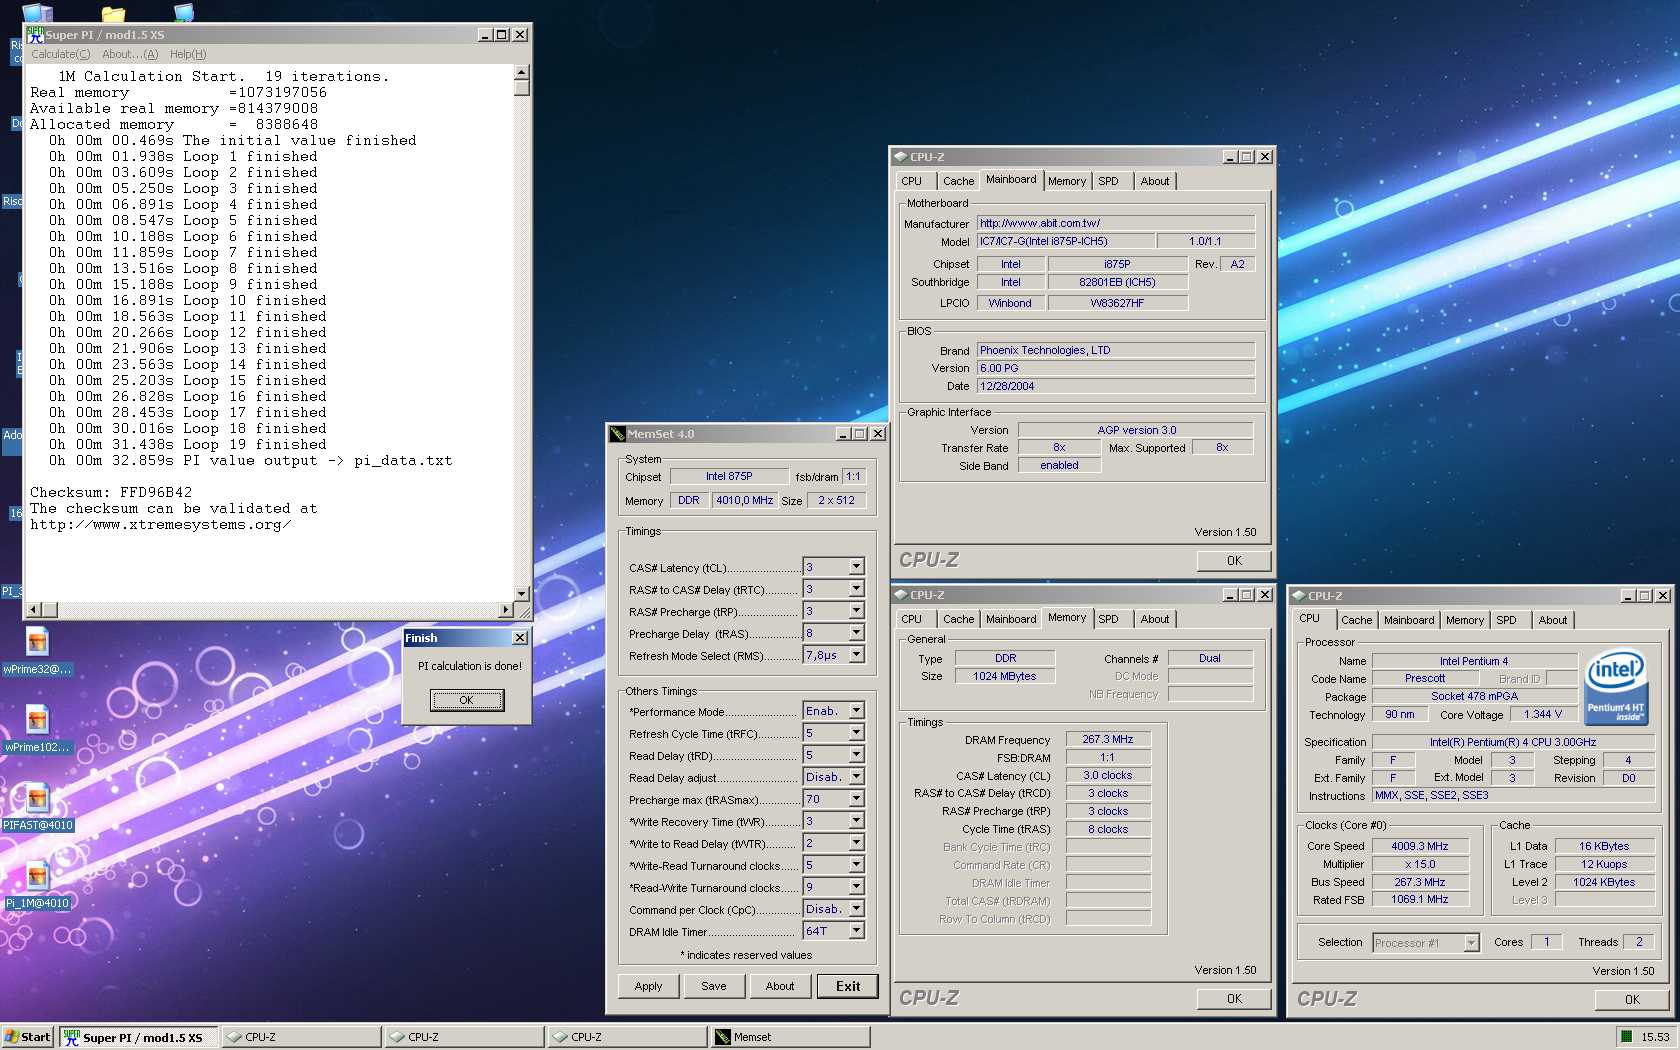Viewport: 1680px width, 1050px height.
Task: Open Write to Read Delay (tWTR) dropdown
Action: click(856, 843)
